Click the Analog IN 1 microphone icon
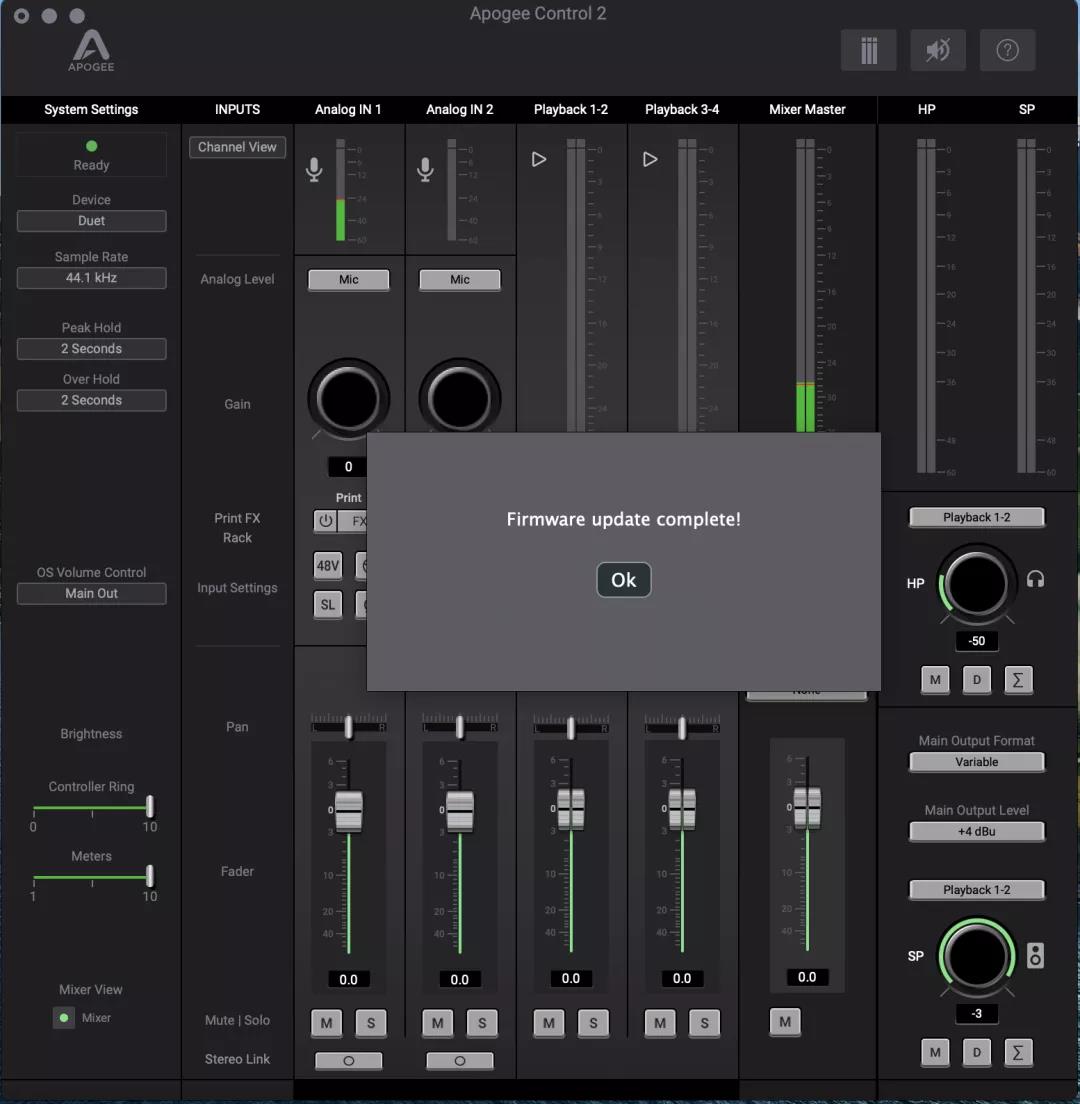The width and height of the screenshot is (1080, 1104). click(x=314, y=170)
